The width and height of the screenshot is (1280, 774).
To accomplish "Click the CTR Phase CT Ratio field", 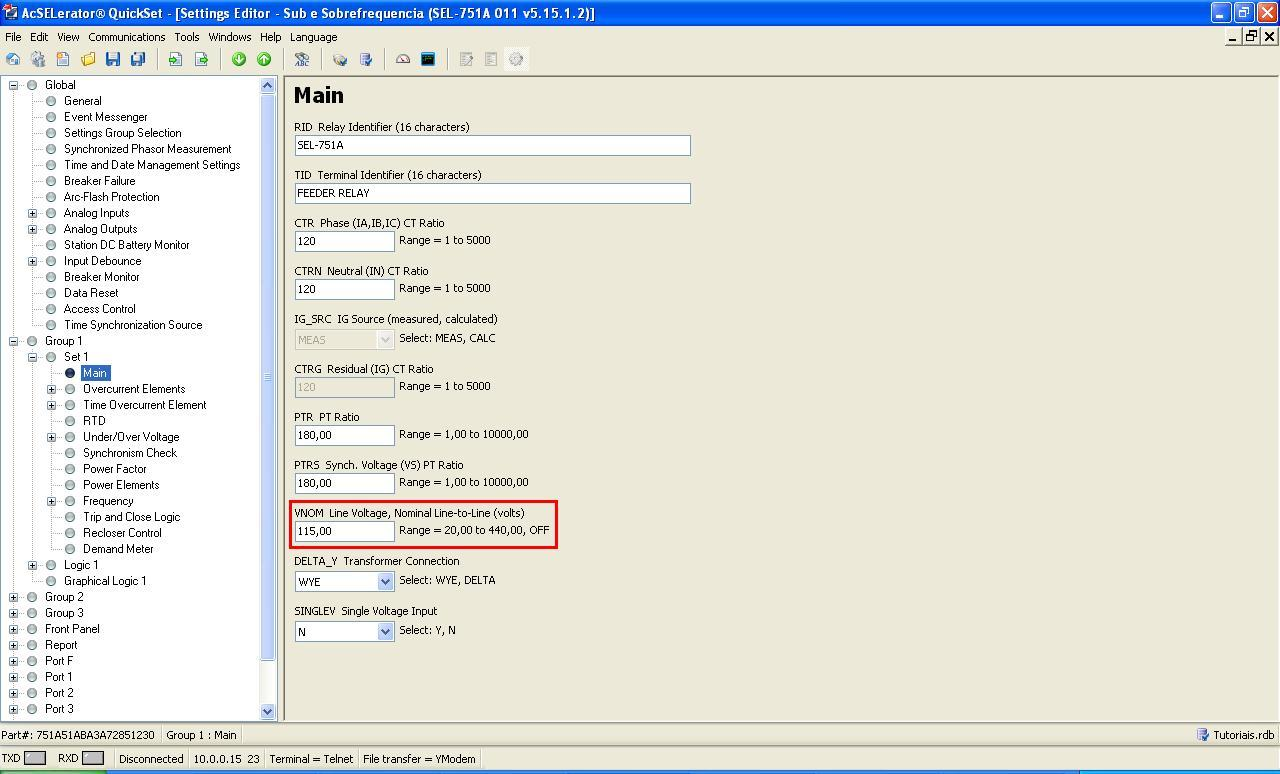I will click(x=344, y=241).
